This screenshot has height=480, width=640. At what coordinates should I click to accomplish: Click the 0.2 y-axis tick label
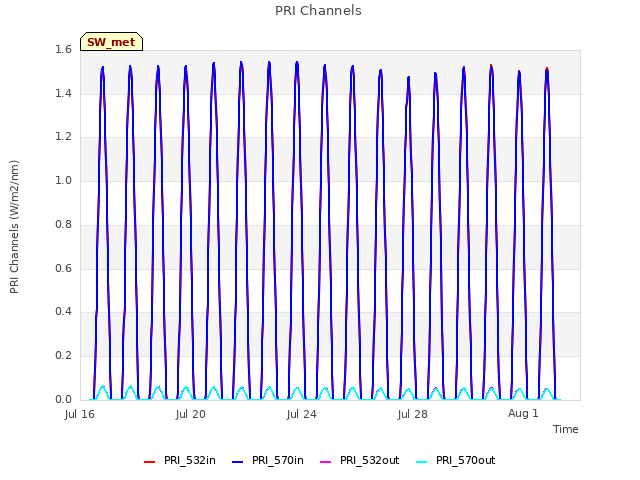tap(63, 356)
